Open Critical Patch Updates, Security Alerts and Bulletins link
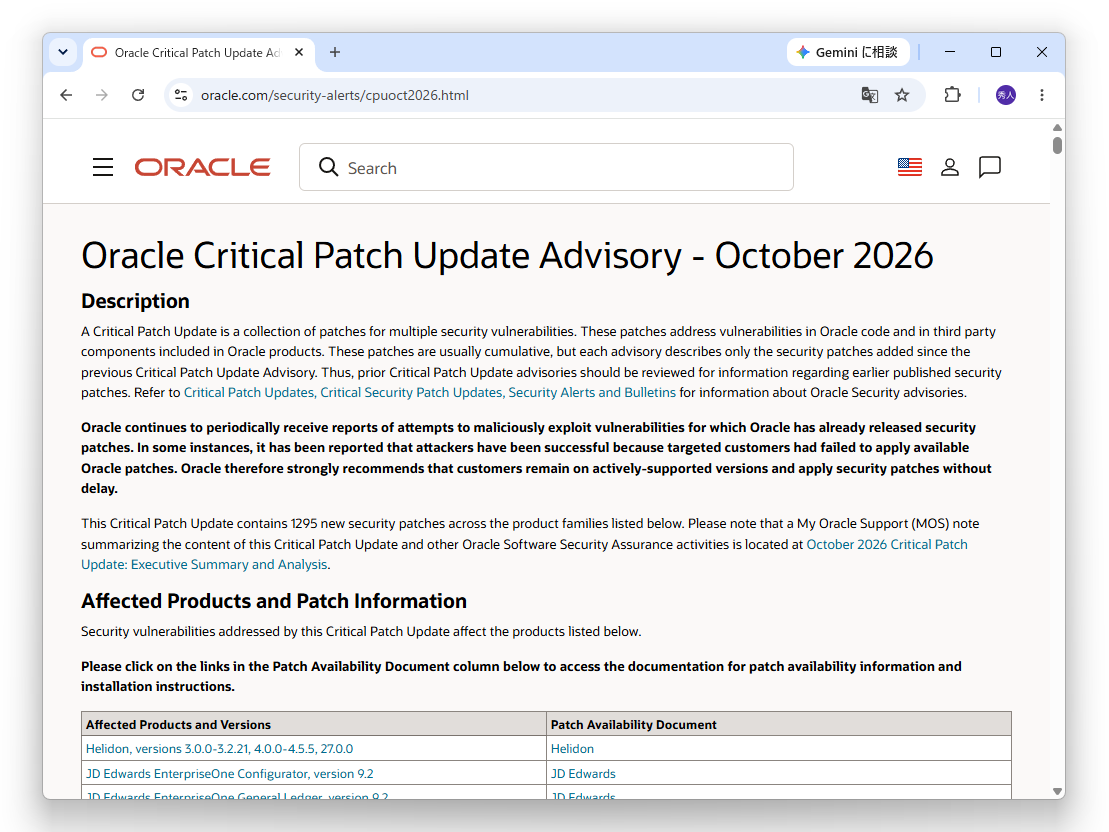This screenshot has width=1109, height=832. point(429,393)
